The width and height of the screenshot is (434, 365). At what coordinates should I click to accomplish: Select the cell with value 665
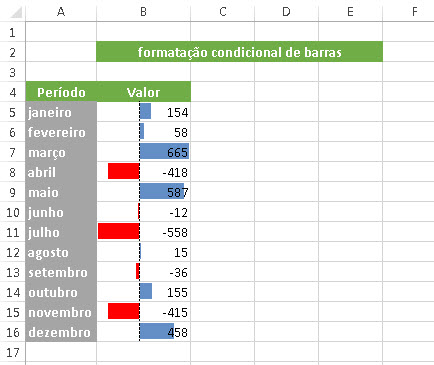[143, 152]
